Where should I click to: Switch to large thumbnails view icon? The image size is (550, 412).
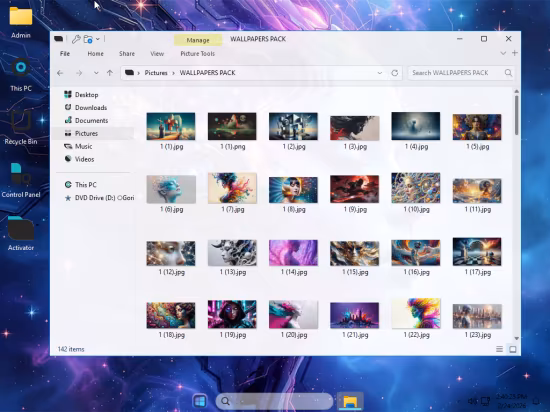click(x=512, y=349)
